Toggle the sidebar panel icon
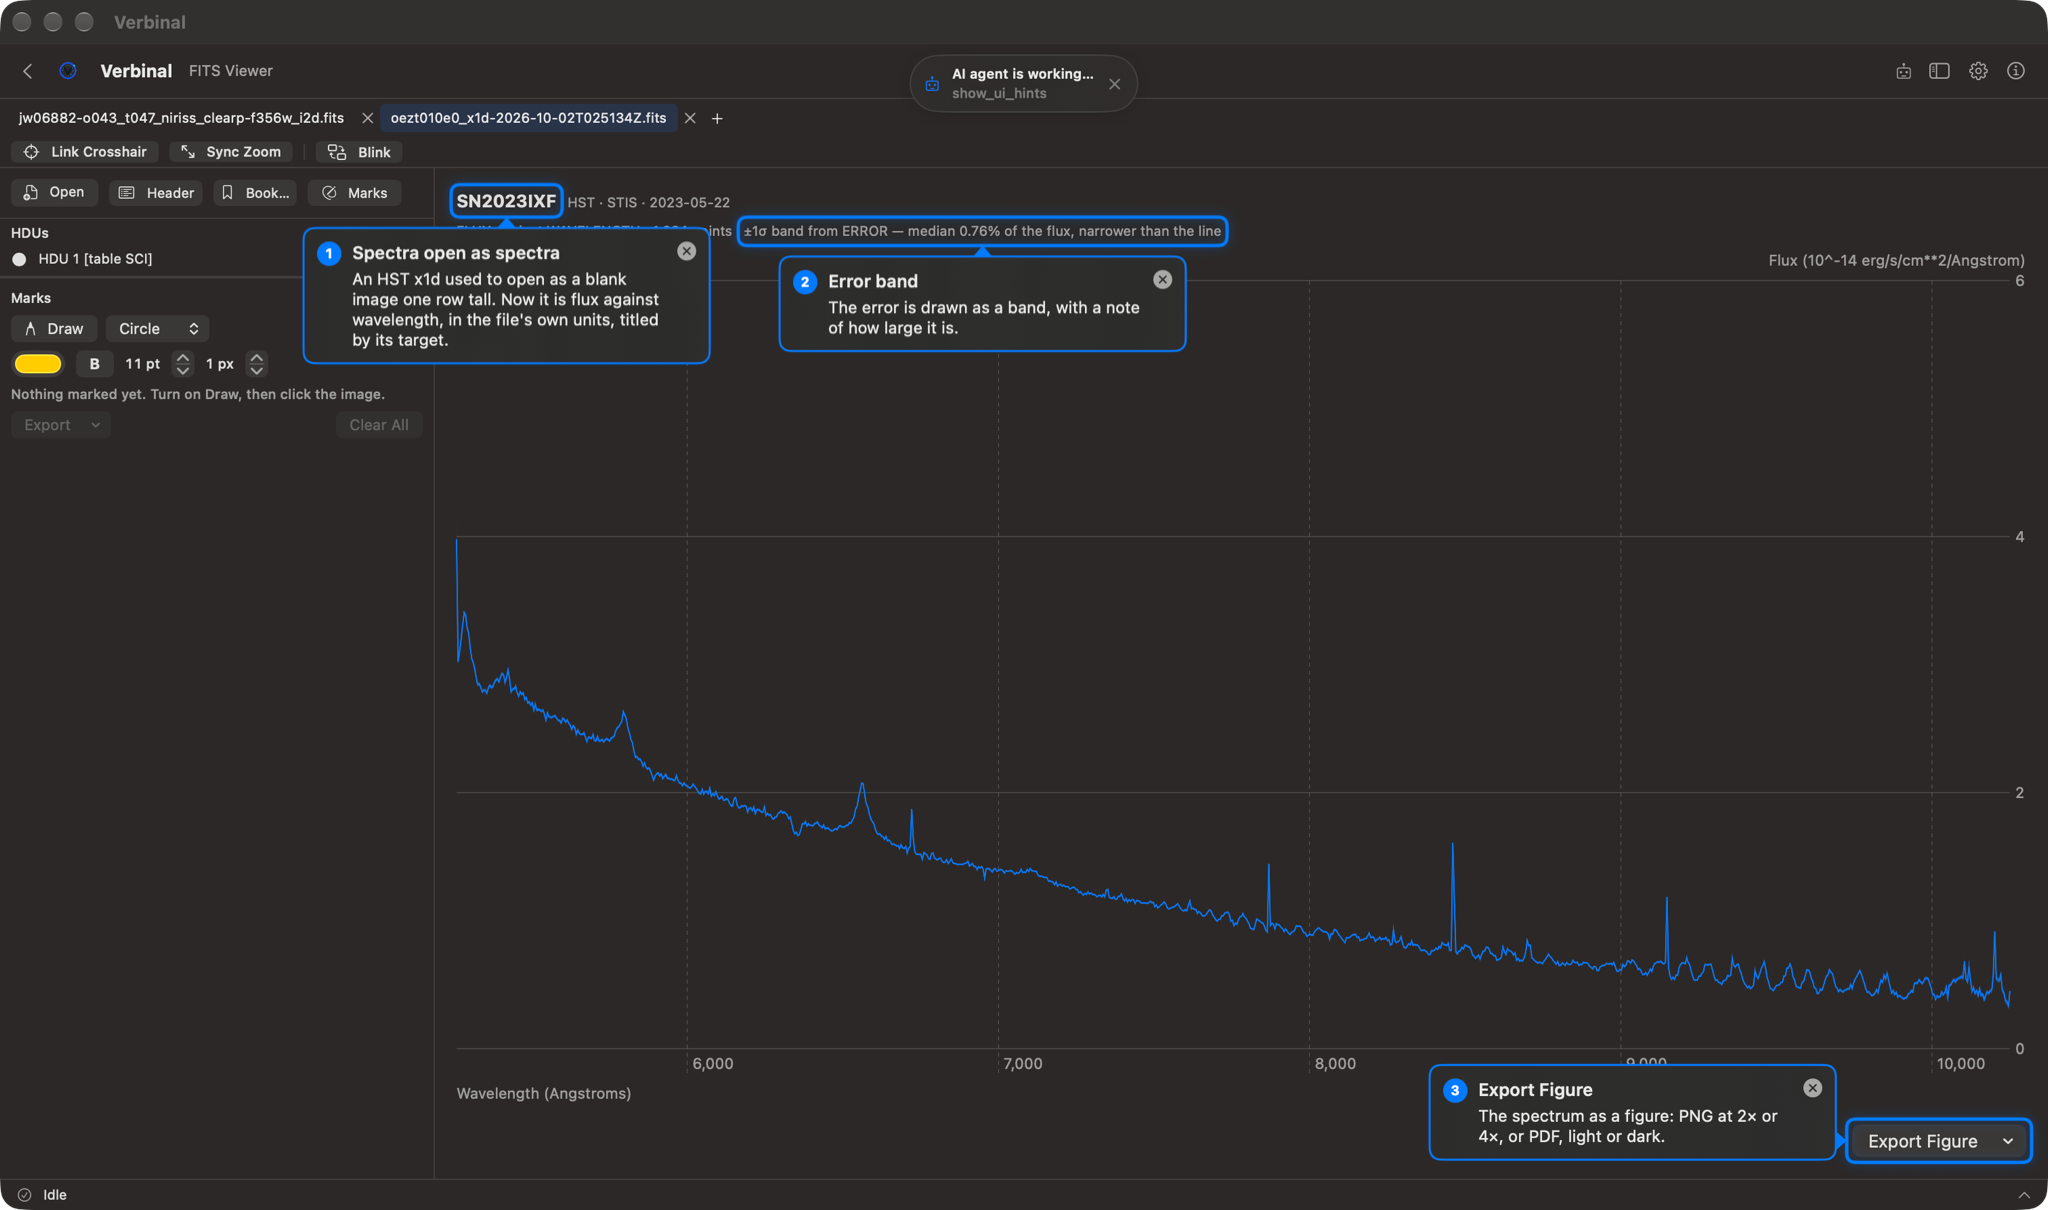 pos(1939,71)
